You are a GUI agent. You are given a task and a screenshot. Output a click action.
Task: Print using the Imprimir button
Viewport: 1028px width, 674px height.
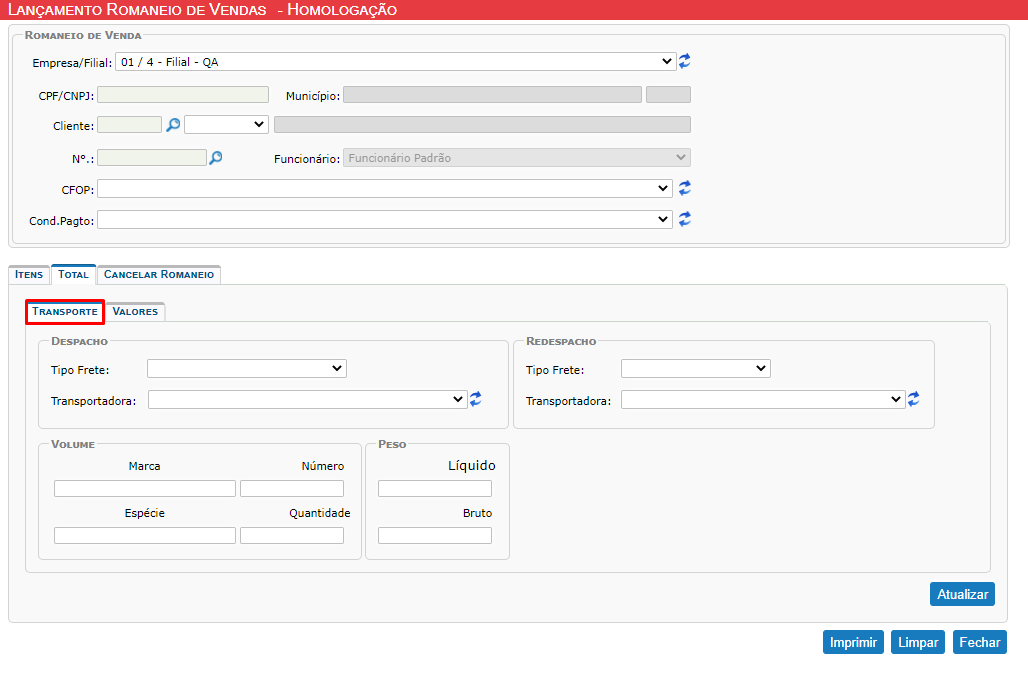click(x=853, y=642)
